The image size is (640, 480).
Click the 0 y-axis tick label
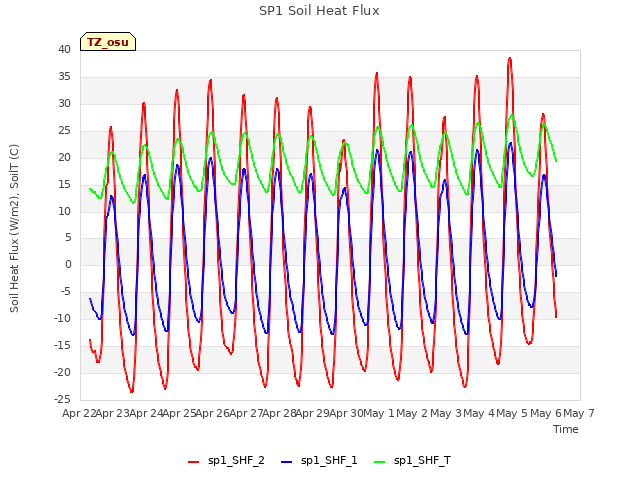pyautogui.click(x=68, y=264)
